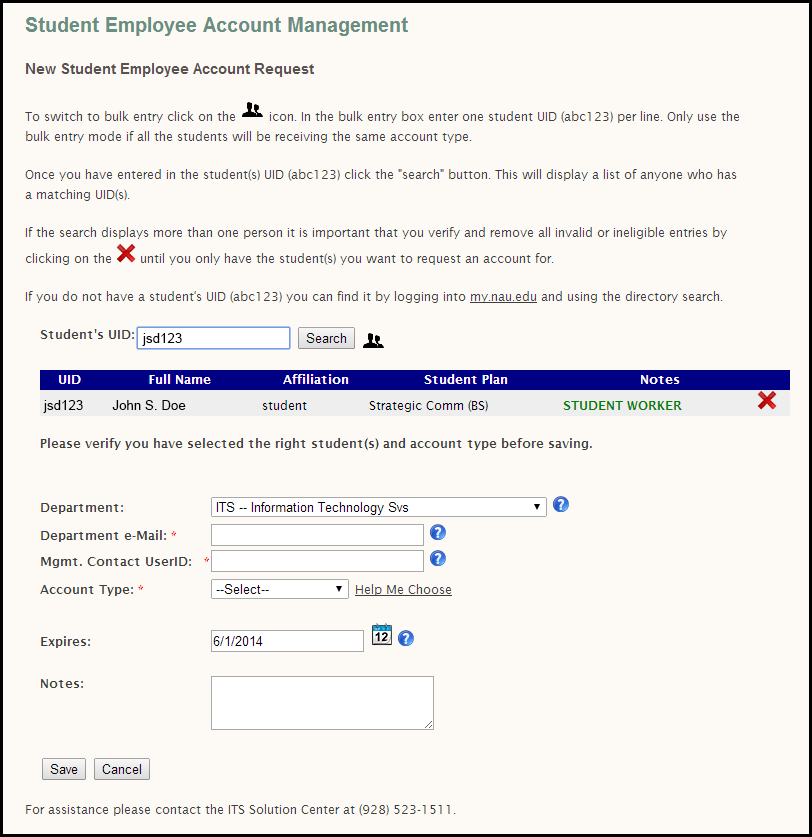Expand the Department dropdown list
The image size is (812, 837).
coord(379,507)
